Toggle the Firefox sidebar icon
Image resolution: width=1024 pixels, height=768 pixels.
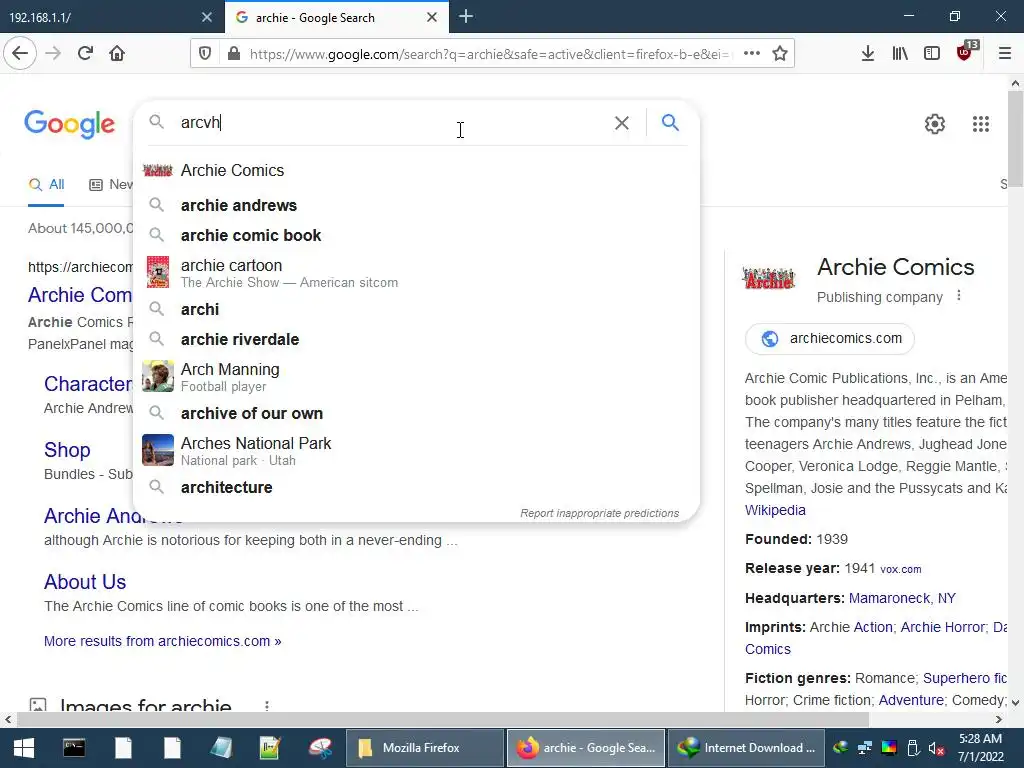(x=932, y=54)
